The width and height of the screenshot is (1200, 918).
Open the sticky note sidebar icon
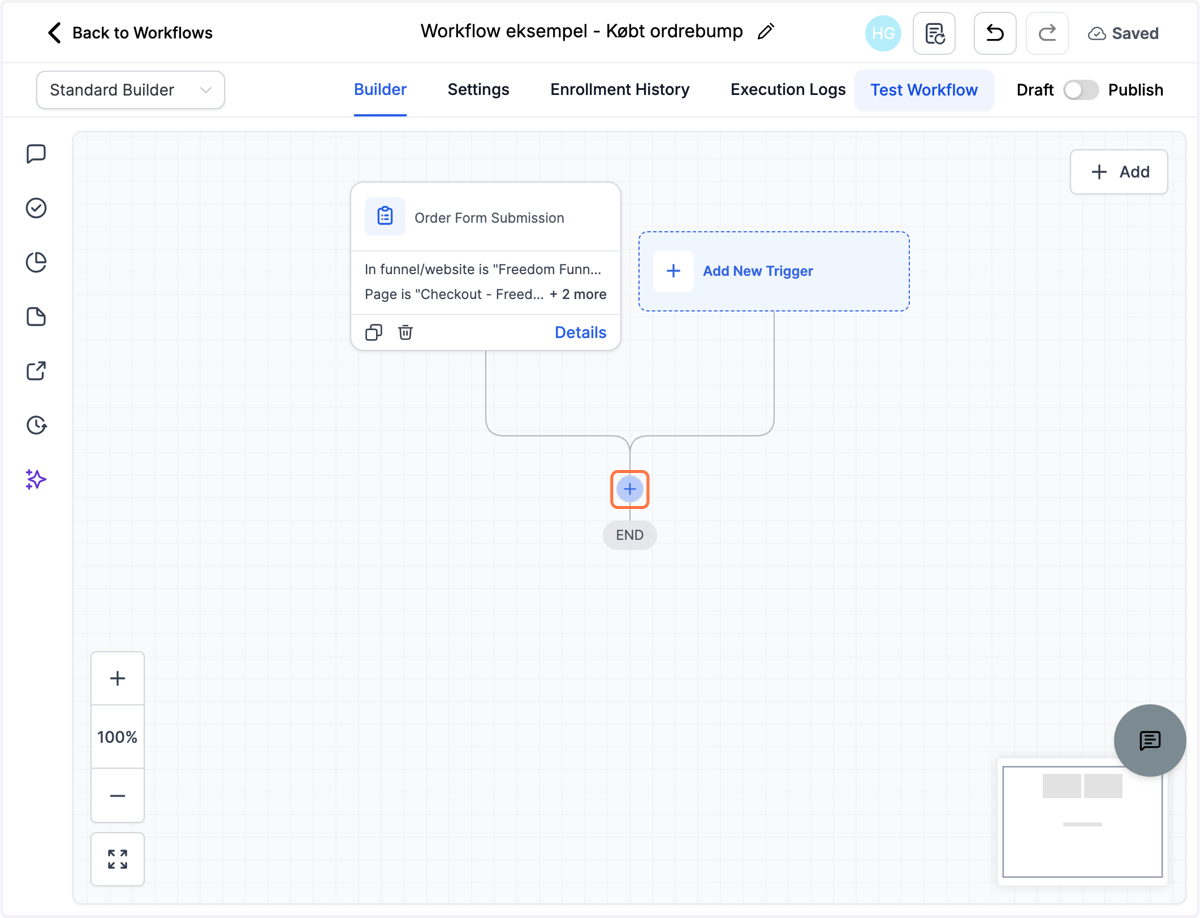click(x=36, y=317)
